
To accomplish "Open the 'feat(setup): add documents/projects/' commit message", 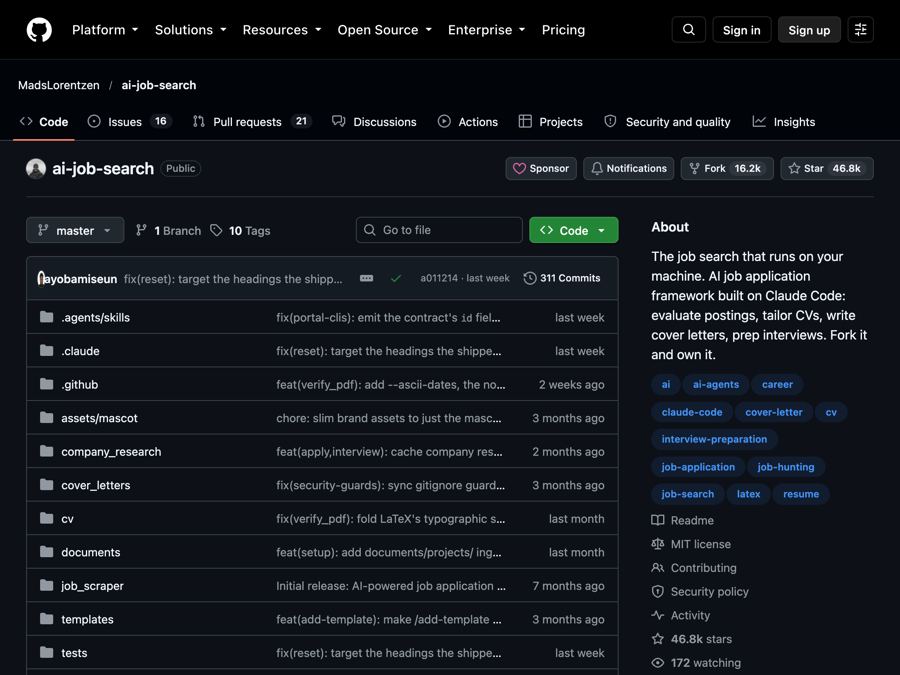I will coord(389,552).
